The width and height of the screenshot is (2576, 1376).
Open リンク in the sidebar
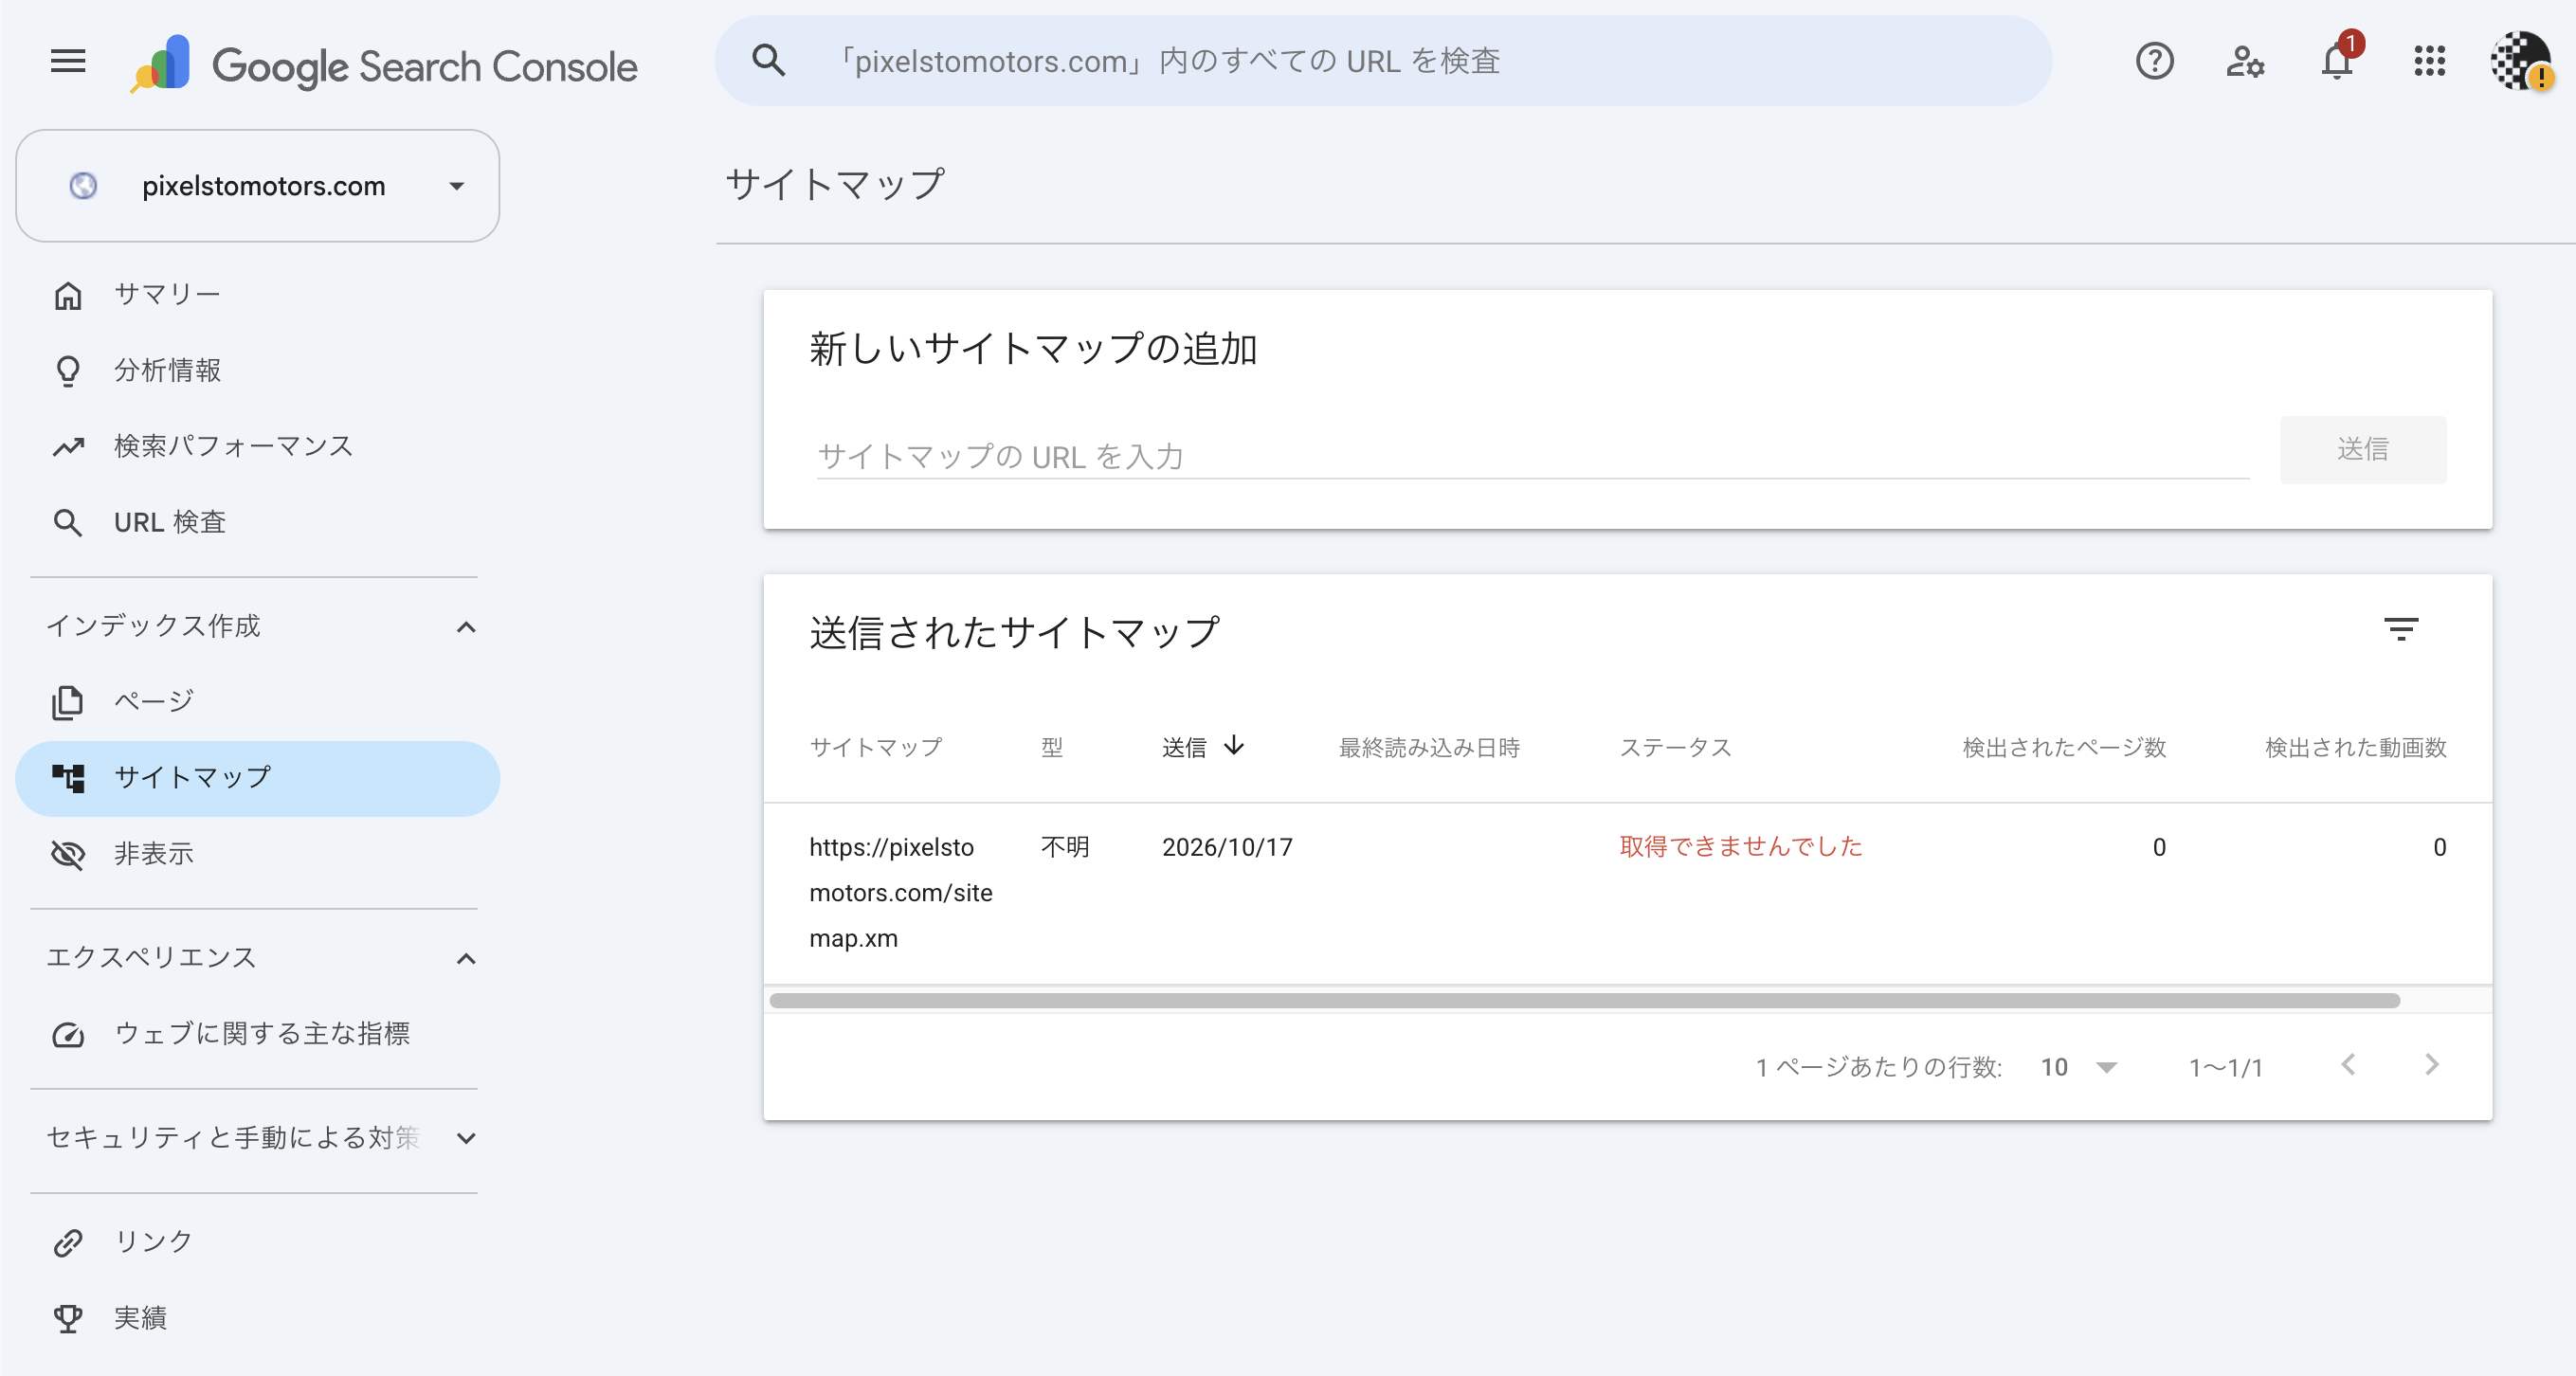point(257,1242)
